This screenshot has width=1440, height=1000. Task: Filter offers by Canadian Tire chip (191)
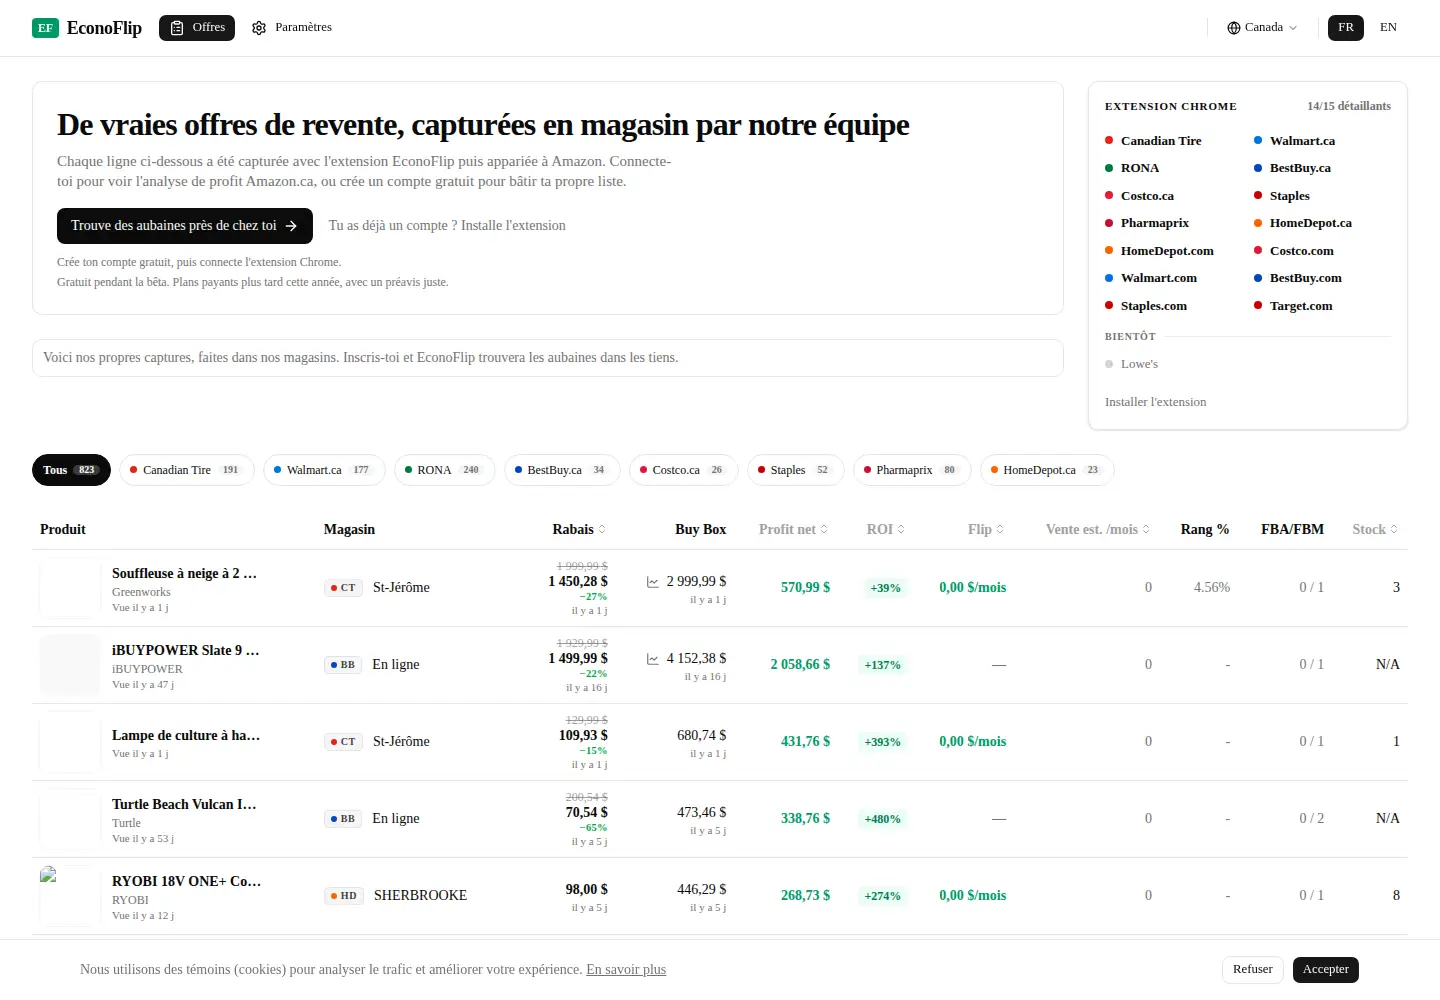187,470
